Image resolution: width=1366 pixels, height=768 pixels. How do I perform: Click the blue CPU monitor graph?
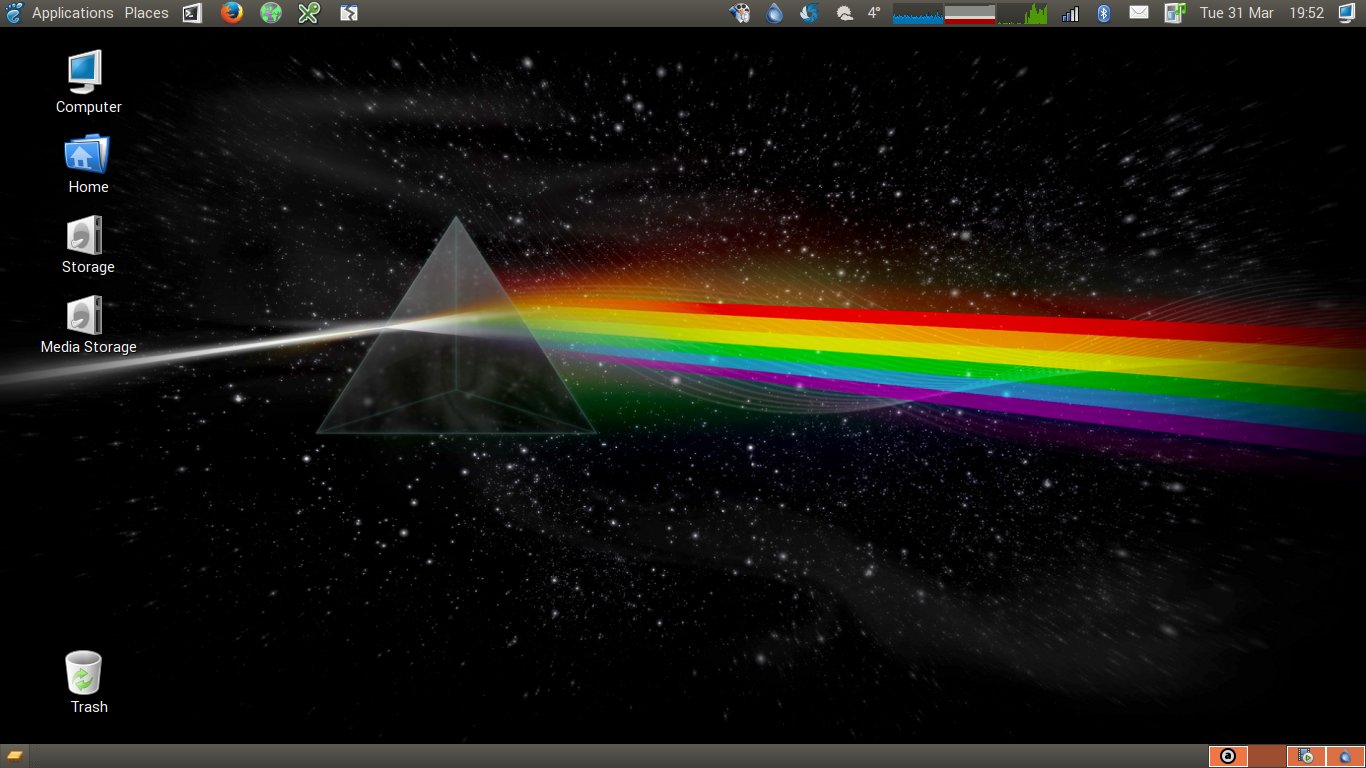[918, 13]
